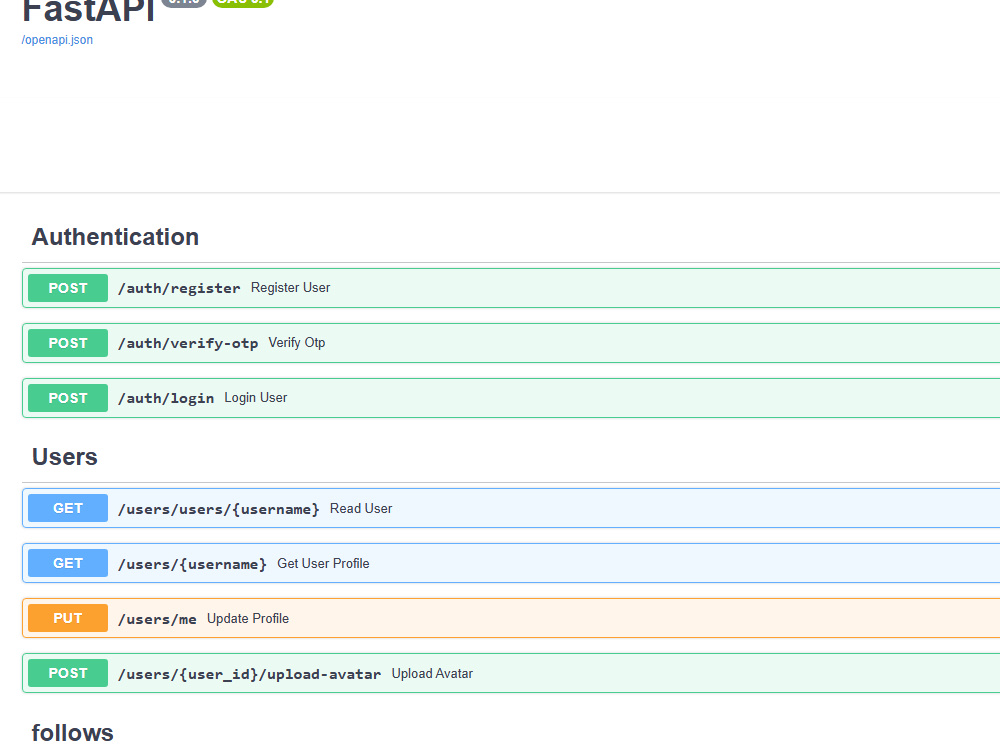Click the POST badge for /auth/register
1000x750 pixels.
click(68, 288)
